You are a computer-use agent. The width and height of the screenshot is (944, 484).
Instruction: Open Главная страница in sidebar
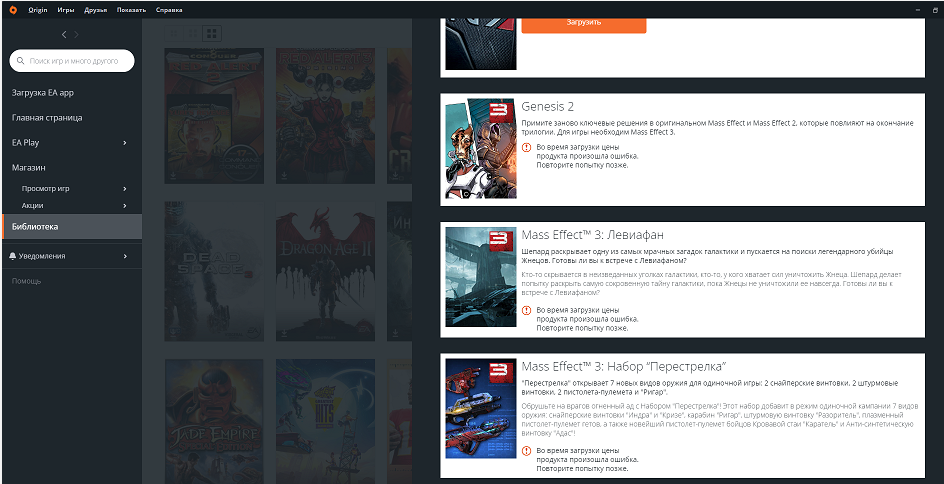(47, 118)
